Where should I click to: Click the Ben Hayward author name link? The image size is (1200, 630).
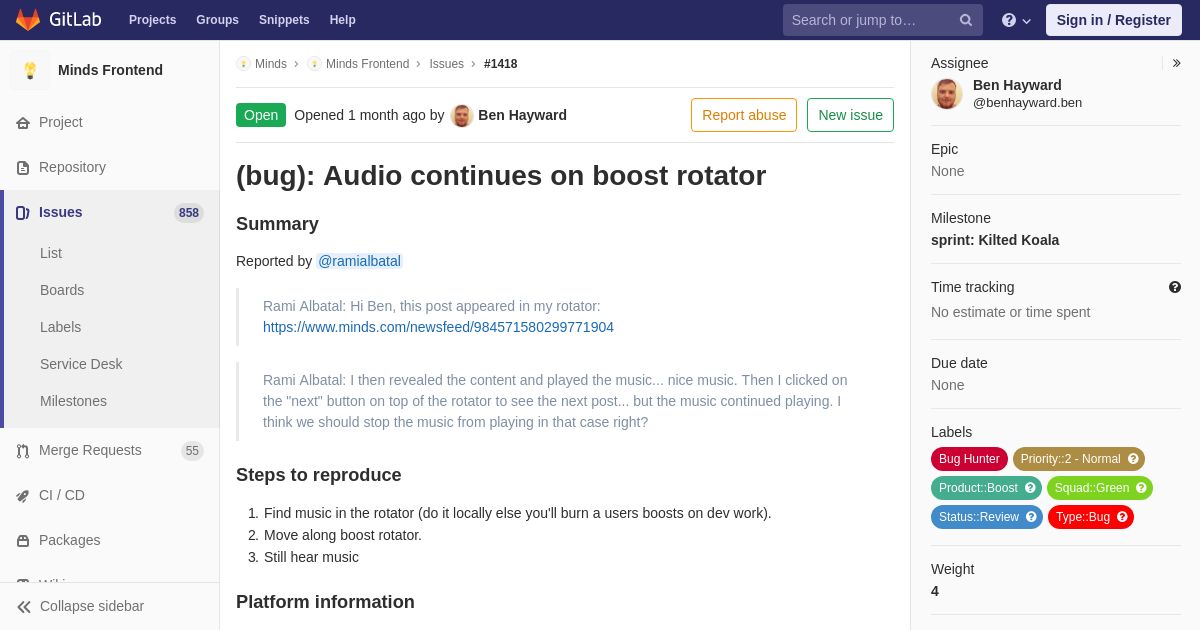(x=522, y=115)
